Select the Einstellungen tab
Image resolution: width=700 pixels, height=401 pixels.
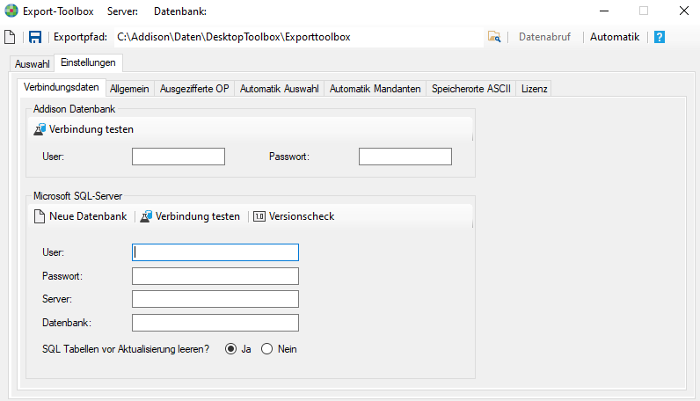88,63
